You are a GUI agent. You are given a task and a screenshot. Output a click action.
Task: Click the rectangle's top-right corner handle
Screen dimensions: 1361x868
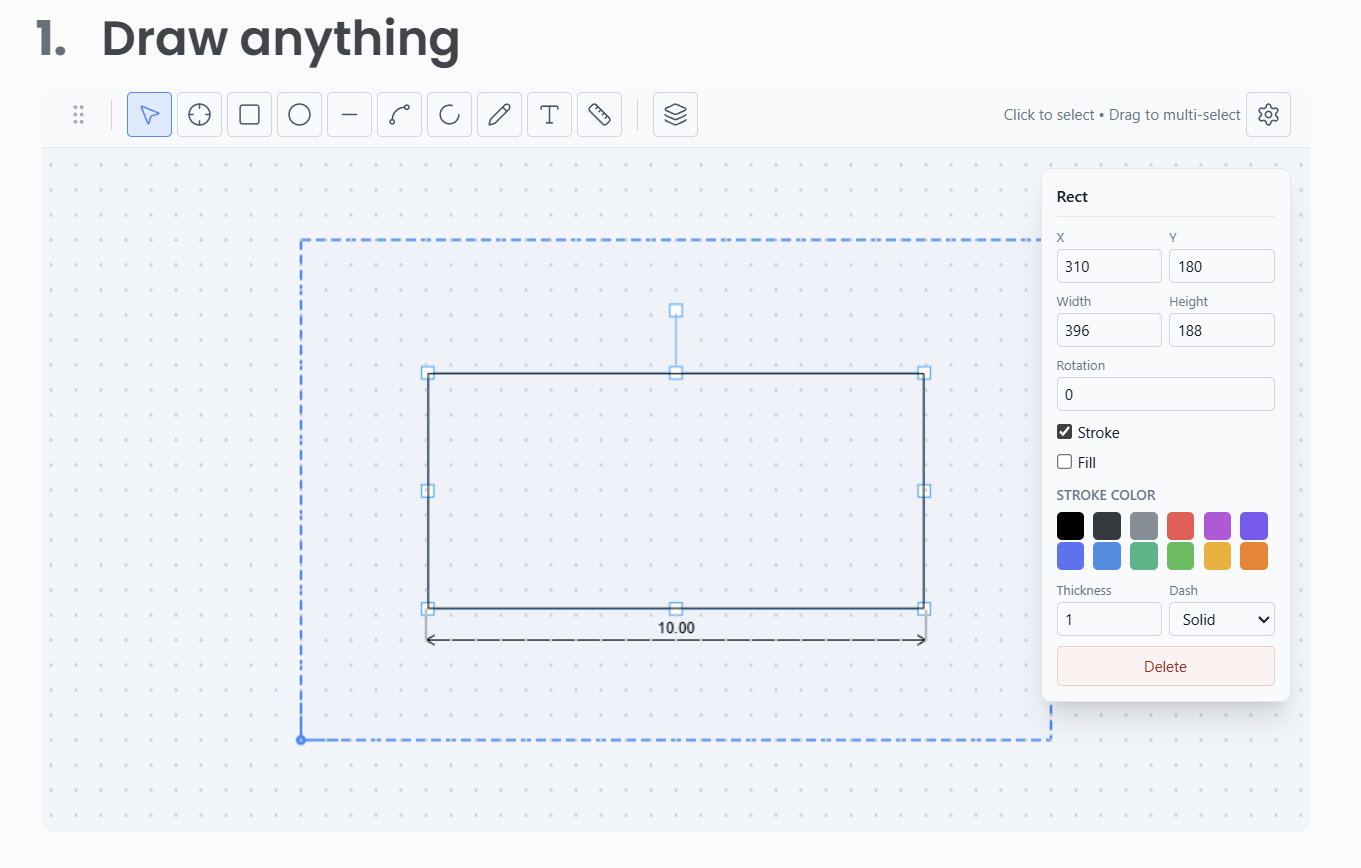click(924, 373)
